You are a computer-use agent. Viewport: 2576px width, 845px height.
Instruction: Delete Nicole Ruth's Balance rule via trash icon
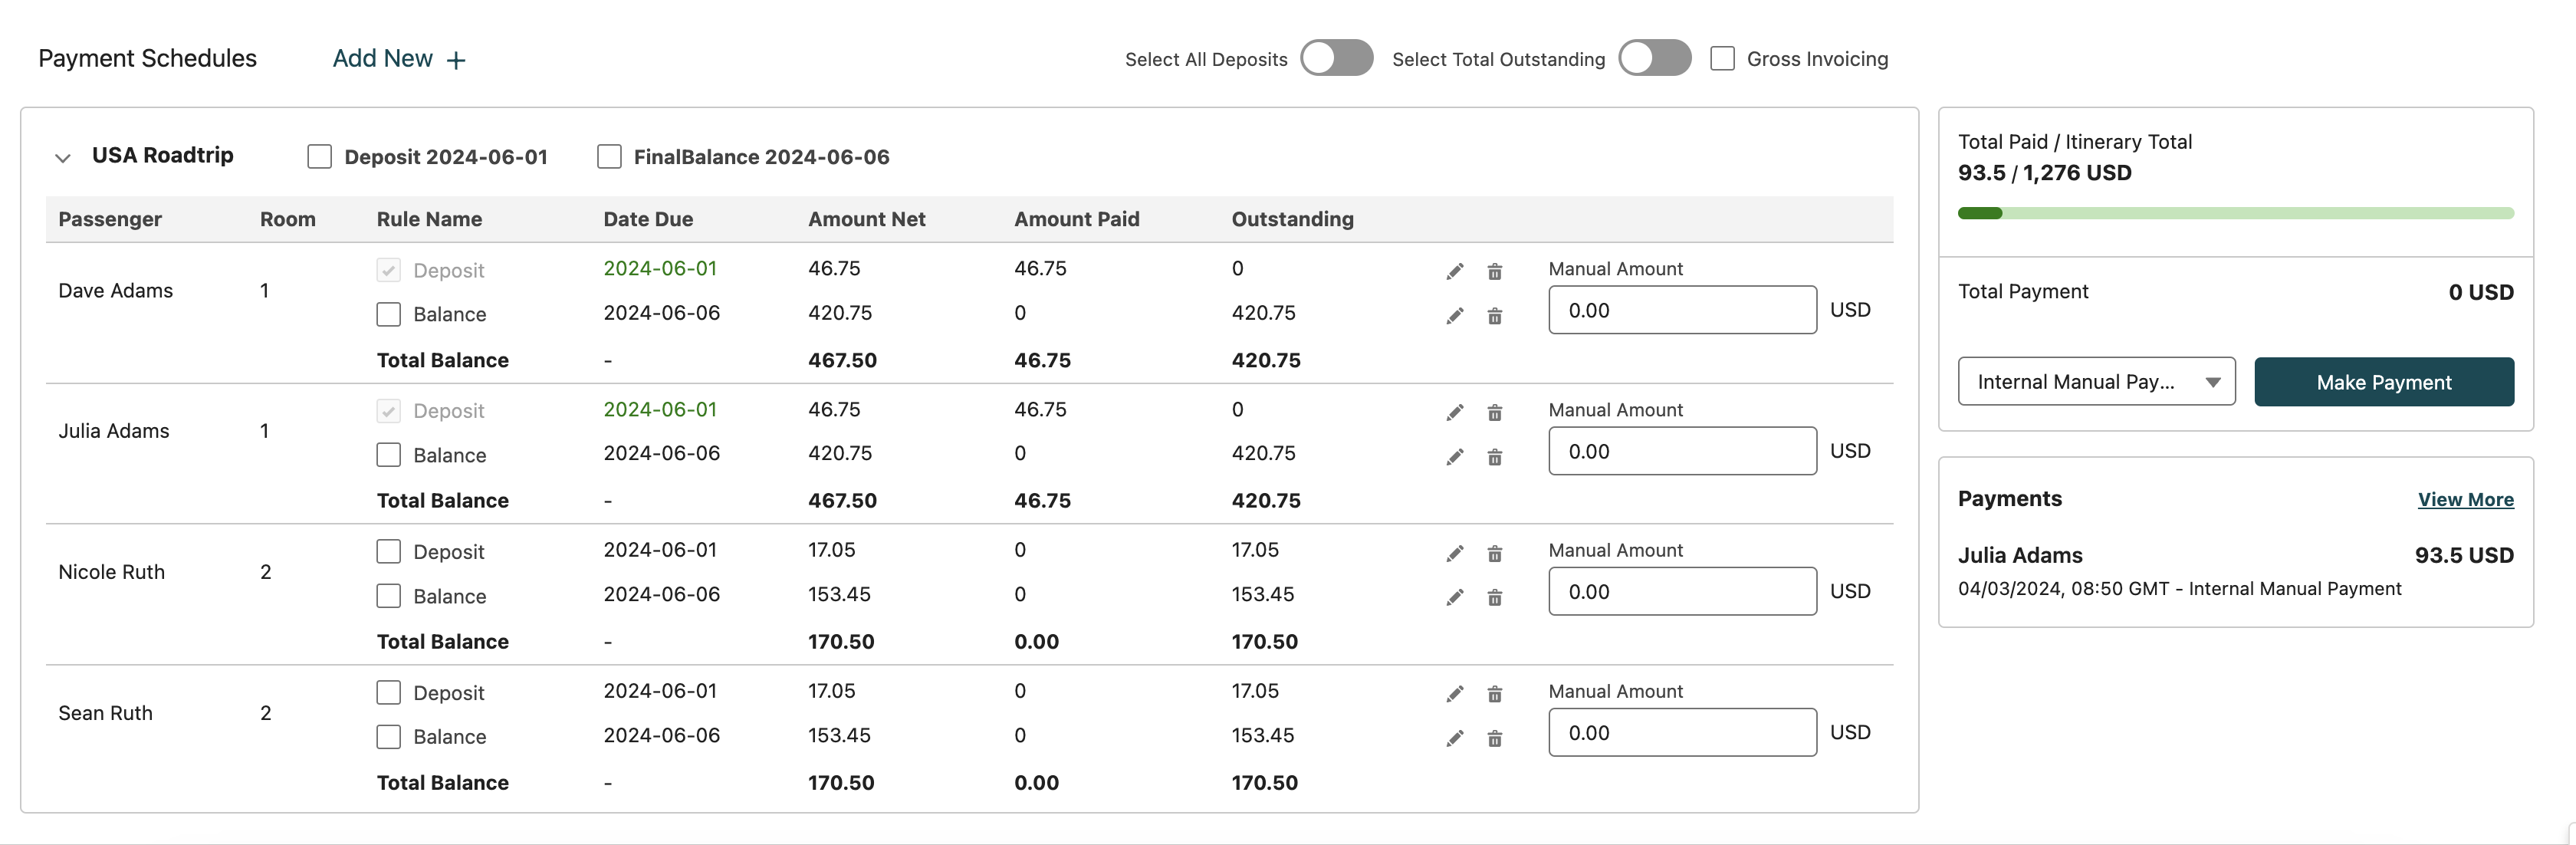point(1494,597)
